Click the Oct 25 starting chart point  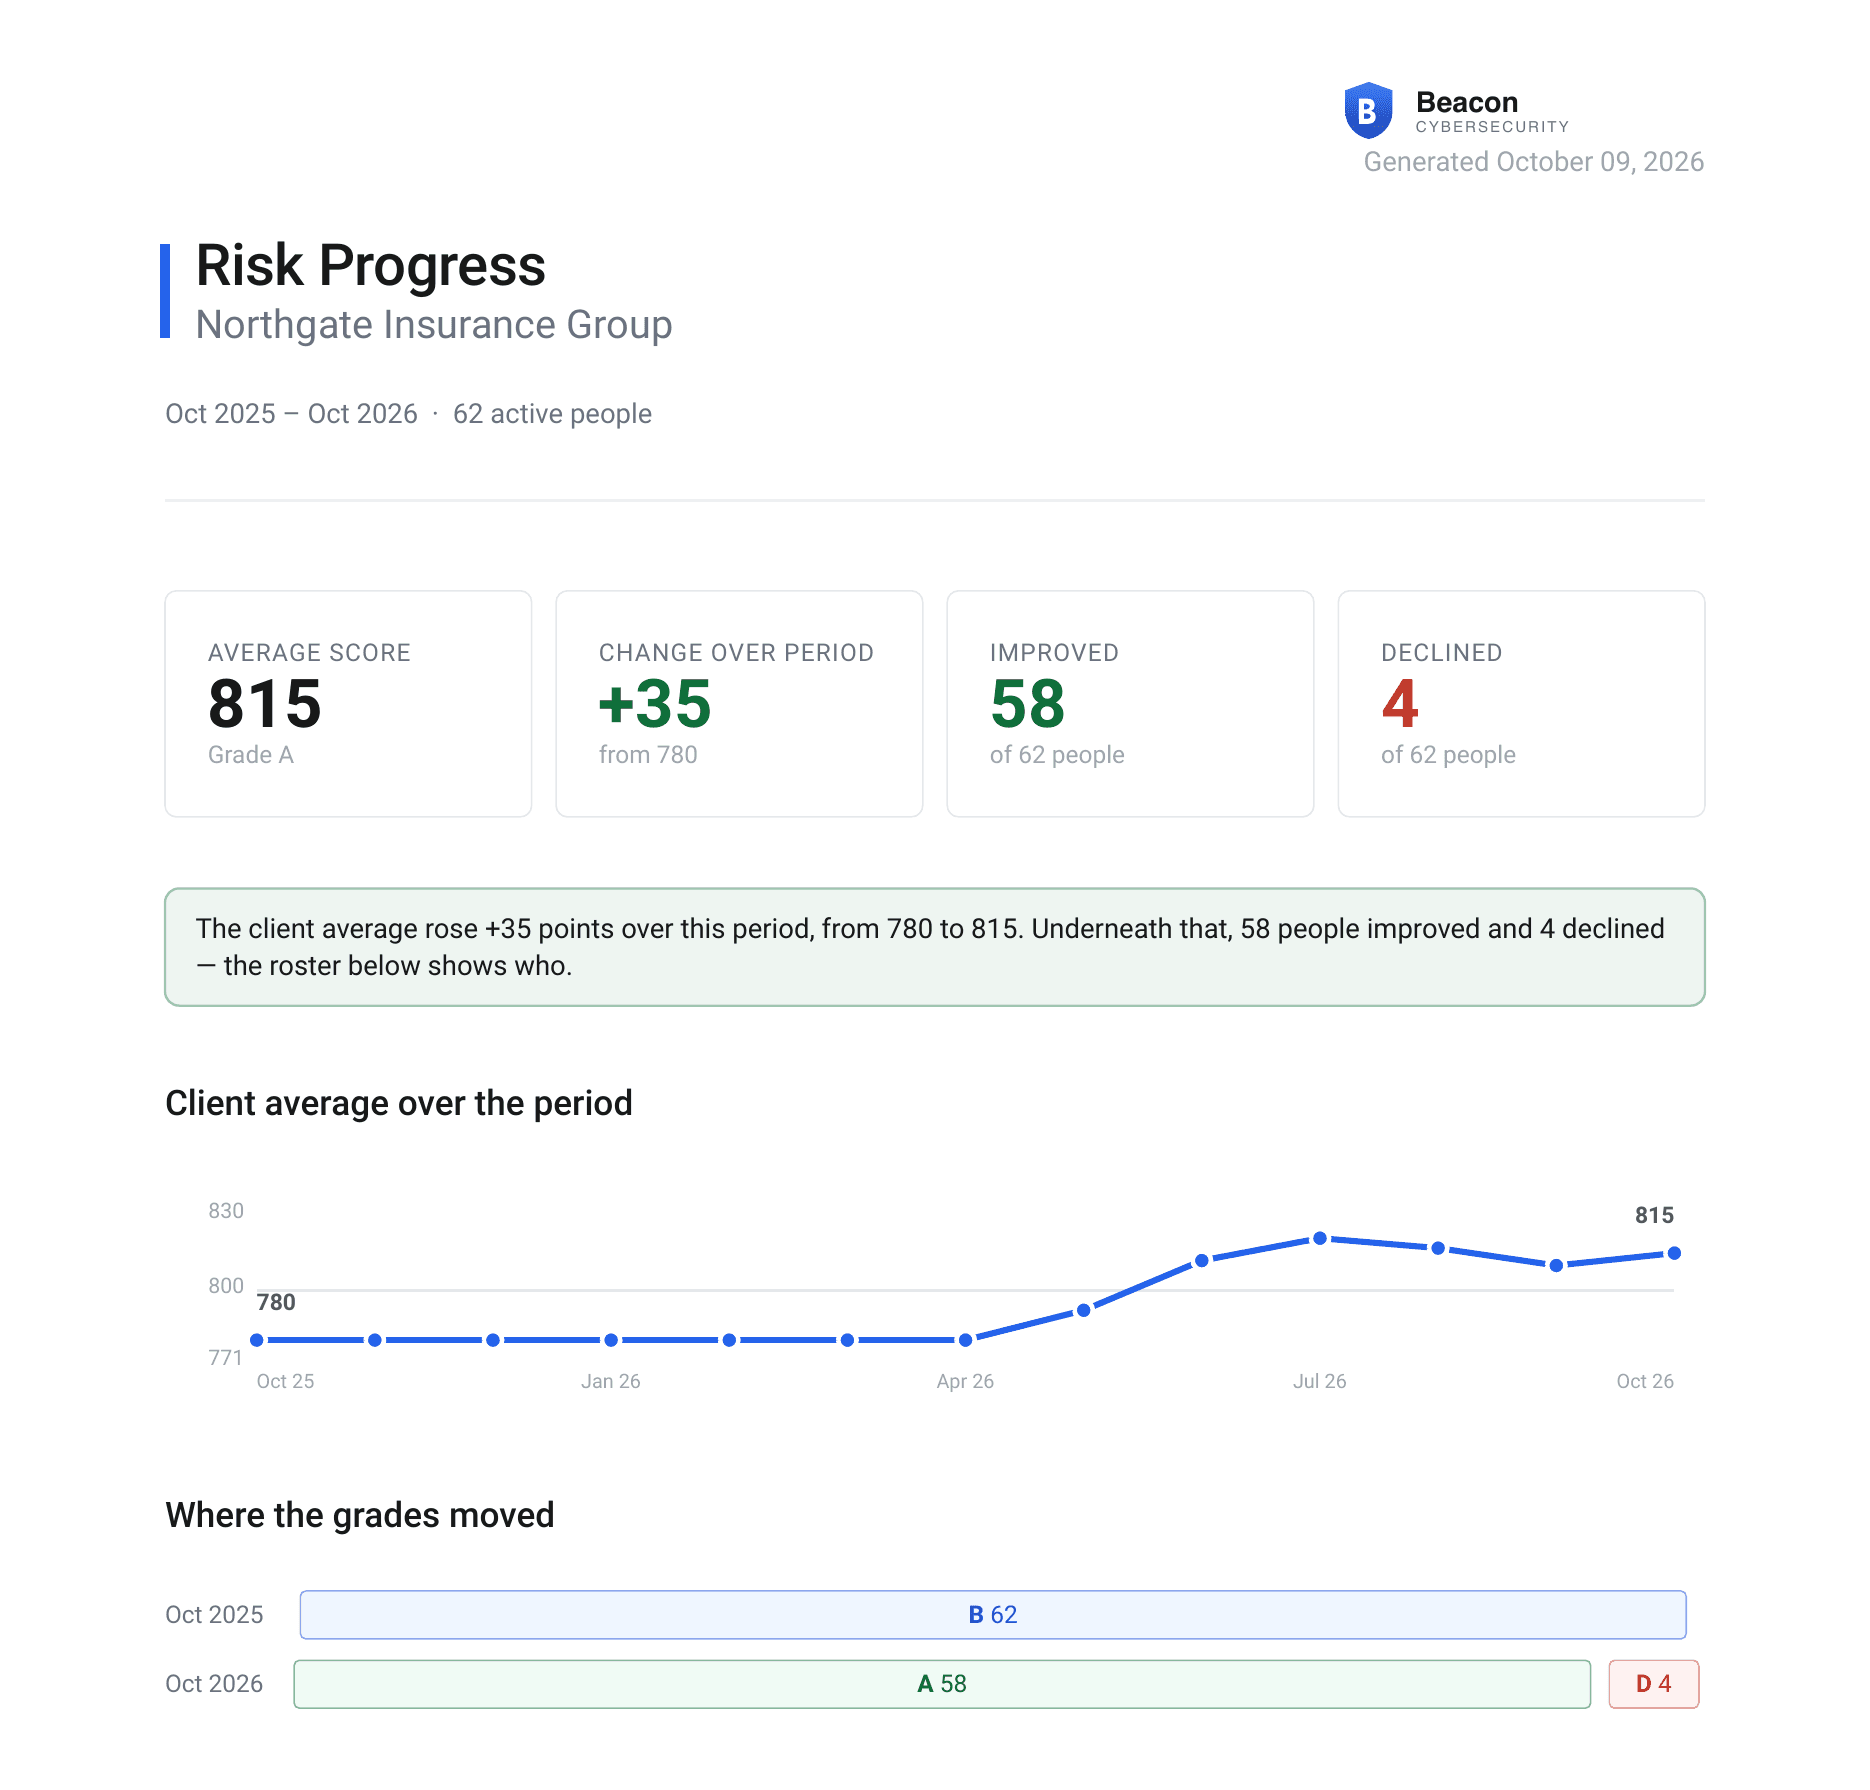(x=257, y=1340)
